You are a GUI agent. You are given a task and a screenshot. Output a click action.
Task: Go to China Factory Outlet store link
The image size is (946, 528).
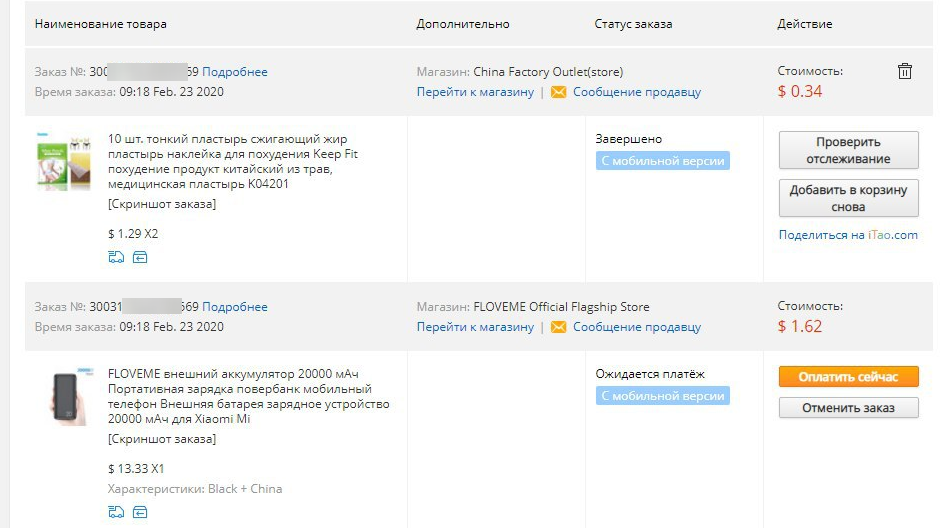click(x=475, y=92)
